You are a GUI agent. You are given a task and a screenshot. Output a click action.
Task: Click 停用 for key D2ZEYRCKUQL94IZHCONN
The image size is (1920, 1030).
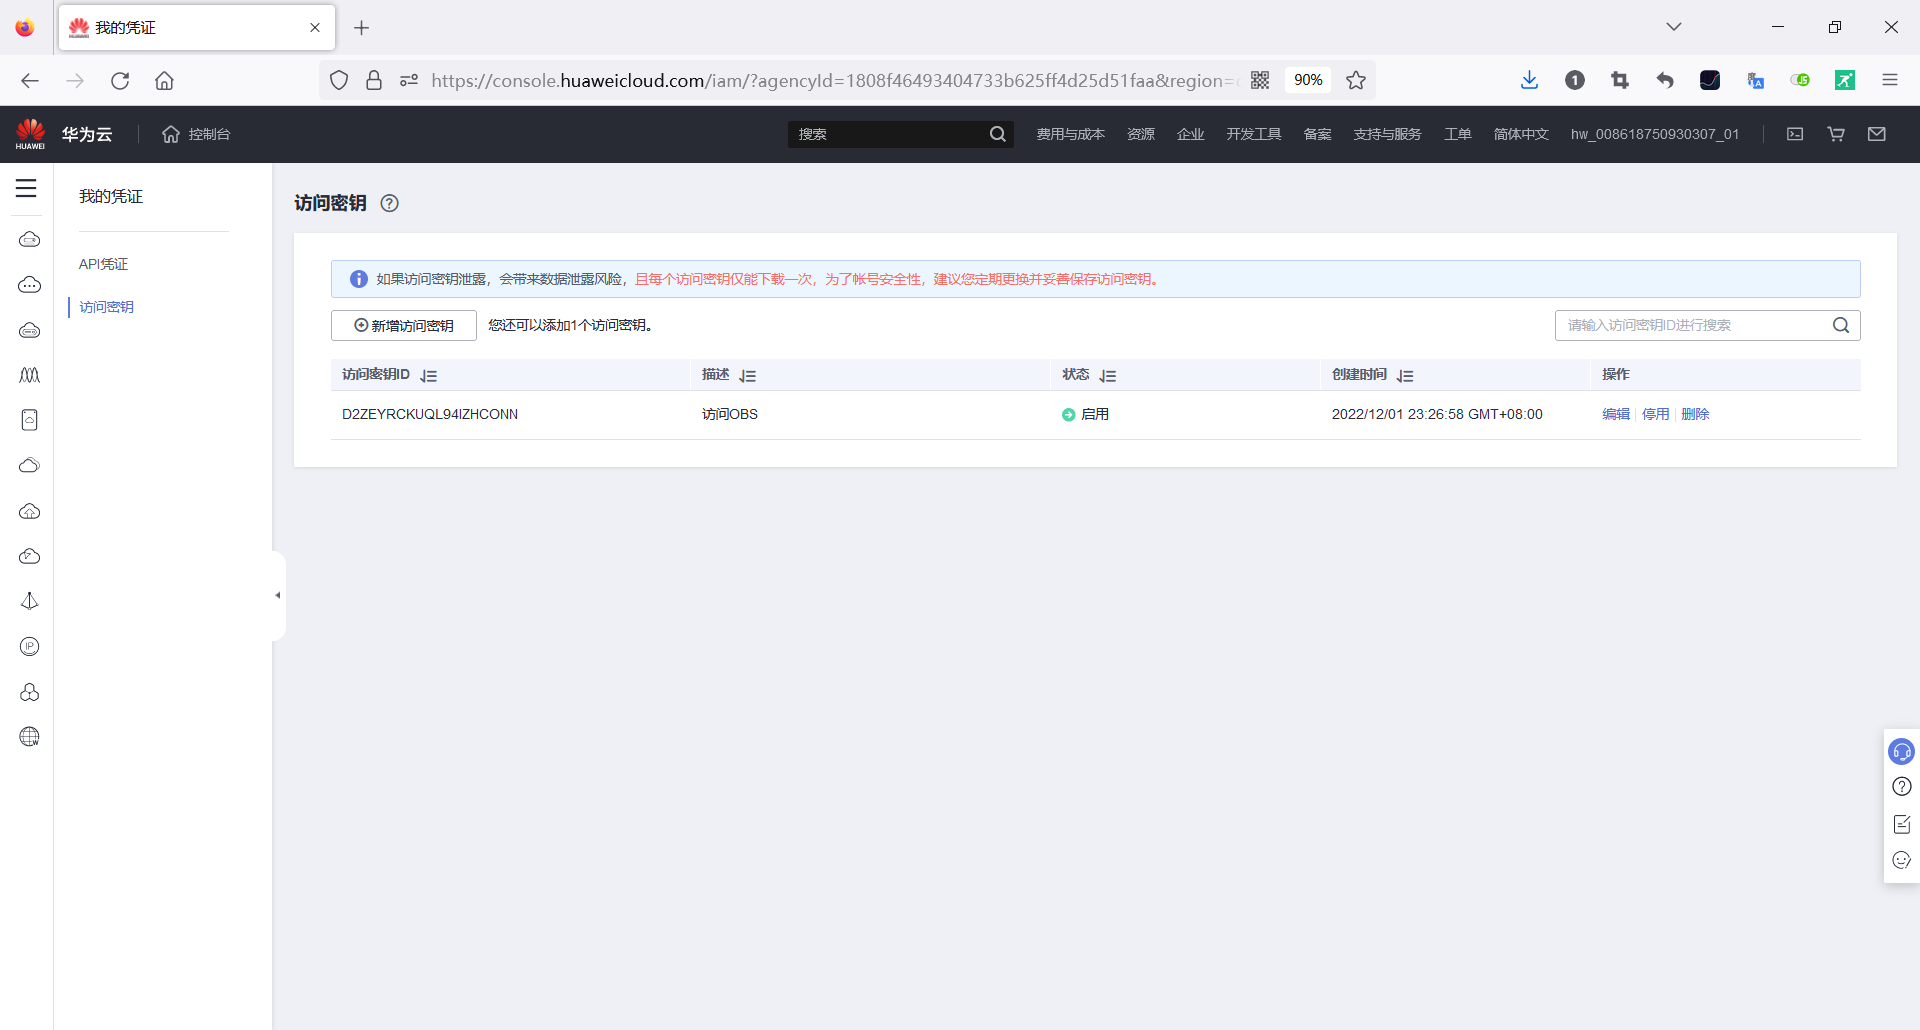point(1656,414)
